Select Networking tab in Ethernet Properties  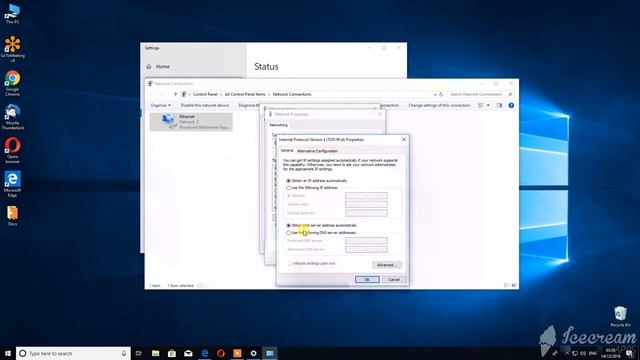[278, 125]
